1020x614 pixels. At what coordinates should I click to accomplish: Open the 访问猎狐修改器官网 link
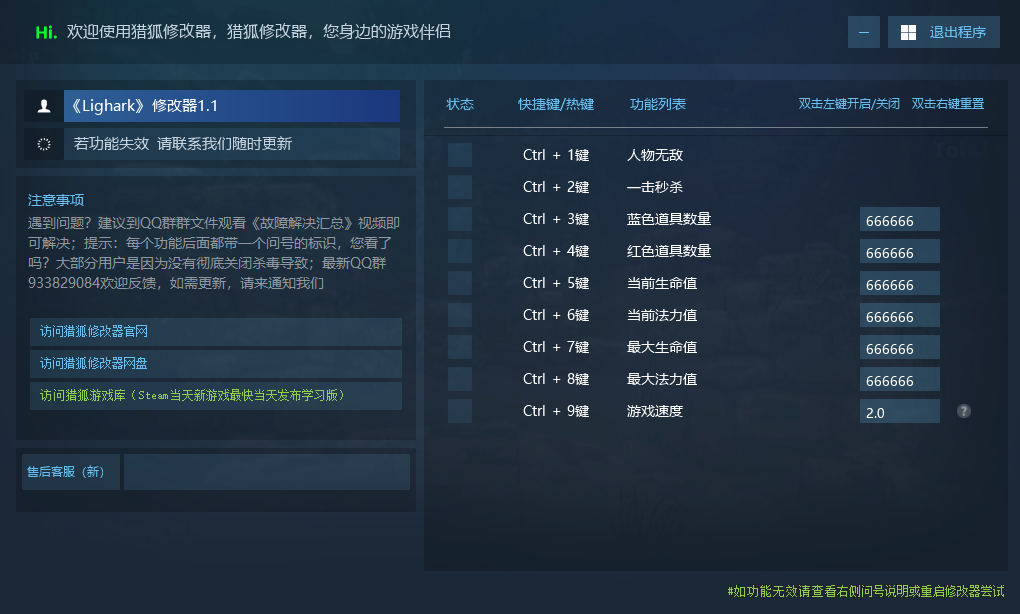216,332
